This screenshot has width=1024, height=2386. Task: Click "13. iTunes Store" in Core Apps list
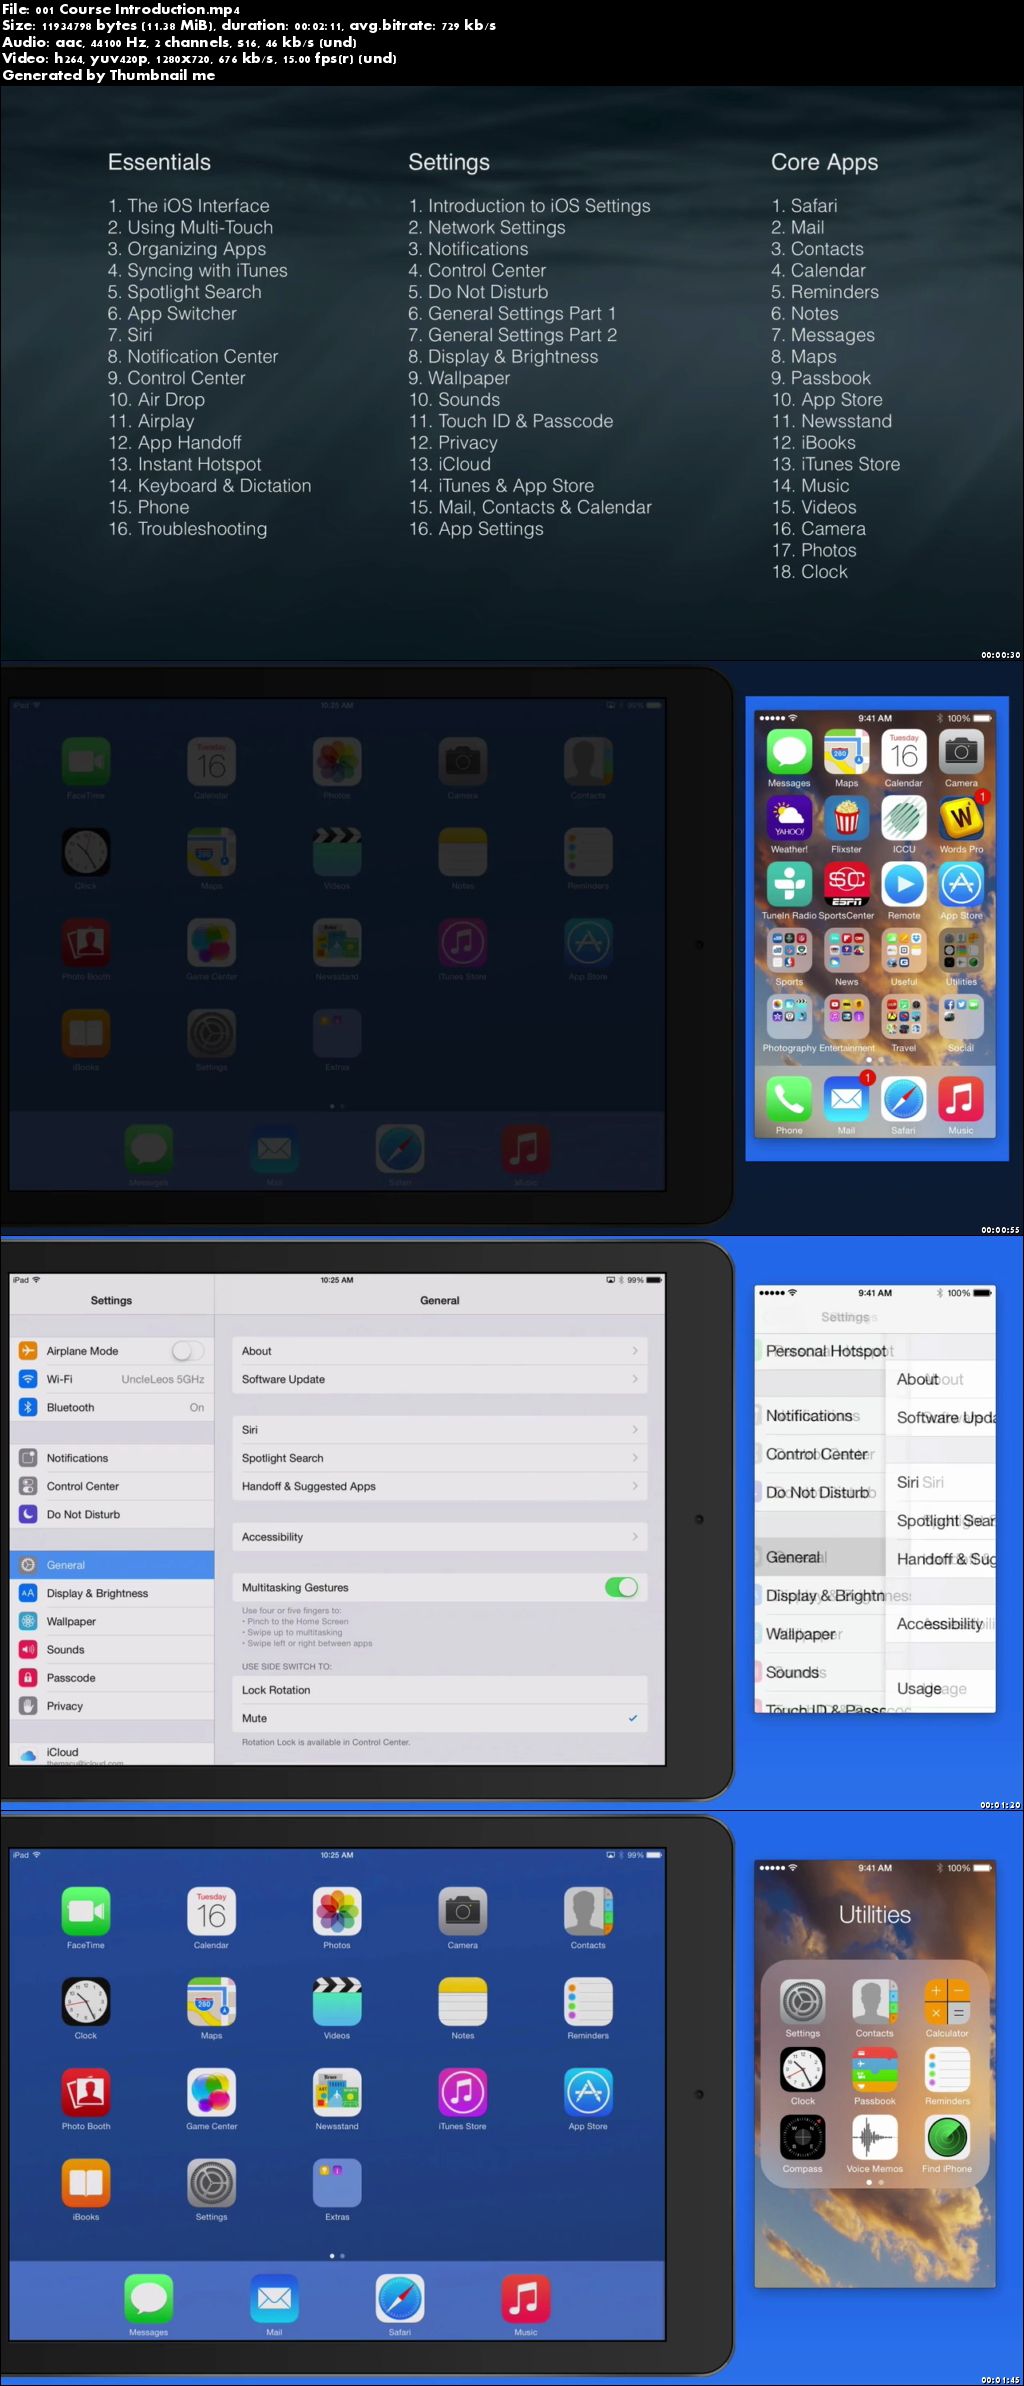pyautogui.click(x=836, y=464)
